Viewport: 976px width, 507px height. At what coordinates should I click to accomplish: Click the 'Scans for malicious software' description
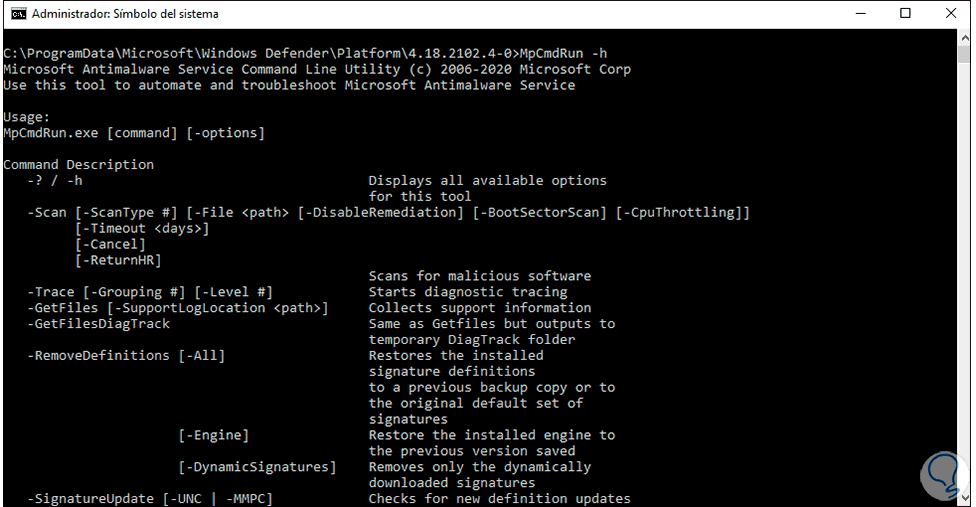pos(479,276)
